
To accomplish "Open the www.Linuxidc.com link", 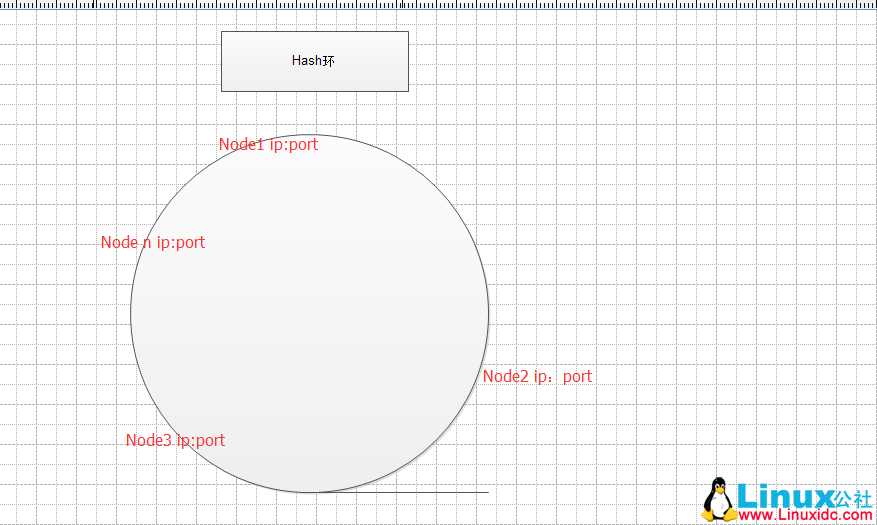I will click(x=804, y=514).
